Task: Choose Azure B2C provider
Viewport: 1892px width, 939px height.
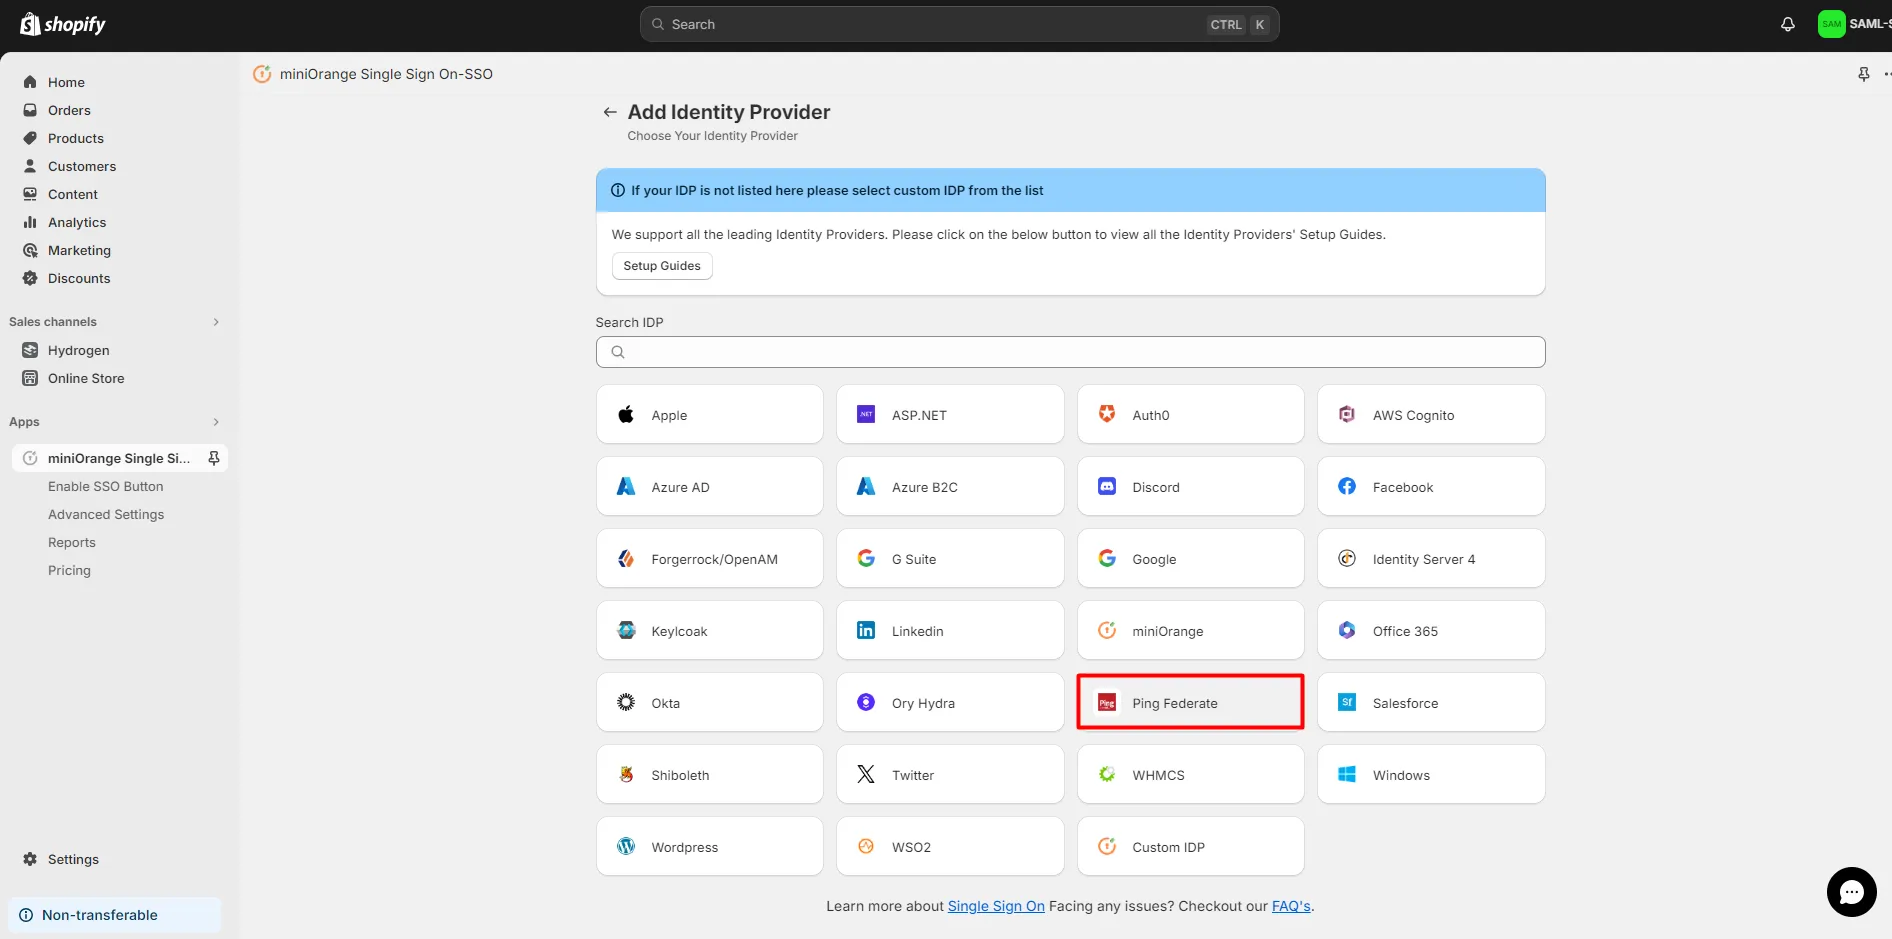Action: point(950,487)
